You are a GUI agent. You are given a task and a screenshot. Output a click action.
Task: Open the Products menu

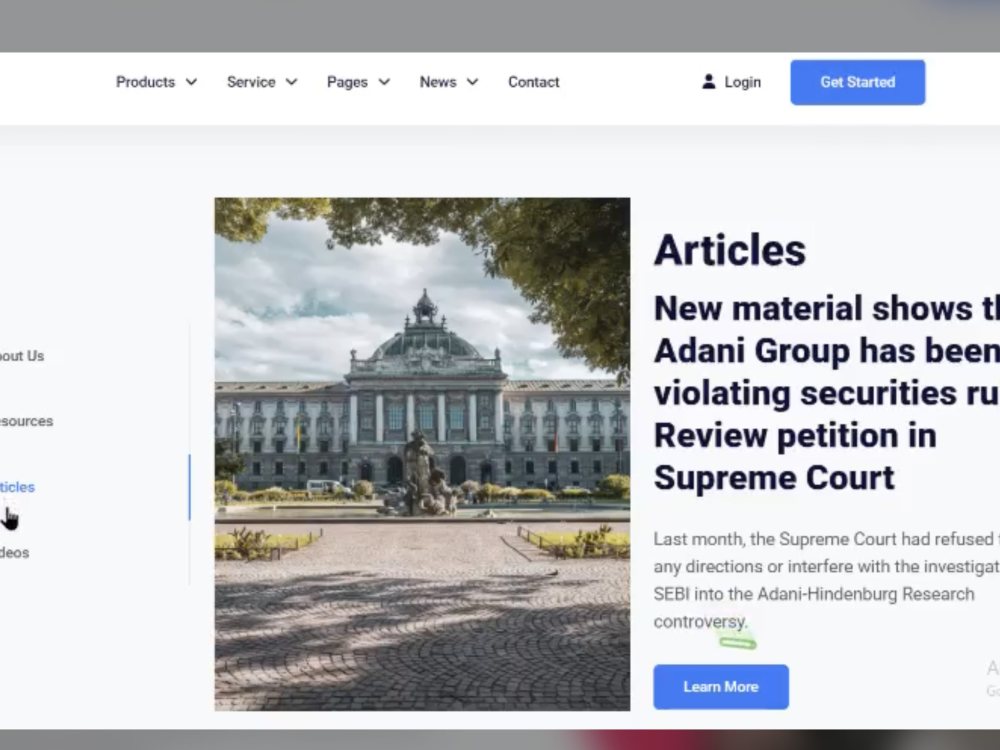click(145, 82)
